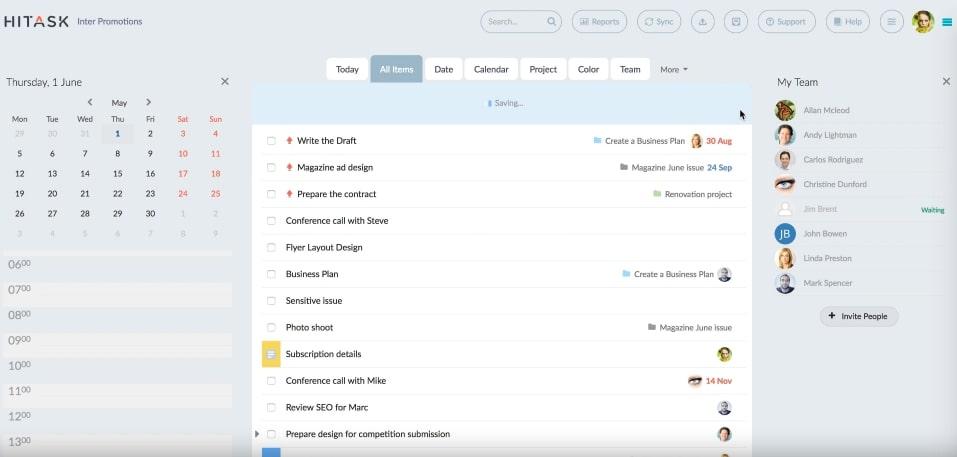The height and width of the screenshot is (457, 957).
Task: Click the HITASK logo
Action: 36,21
